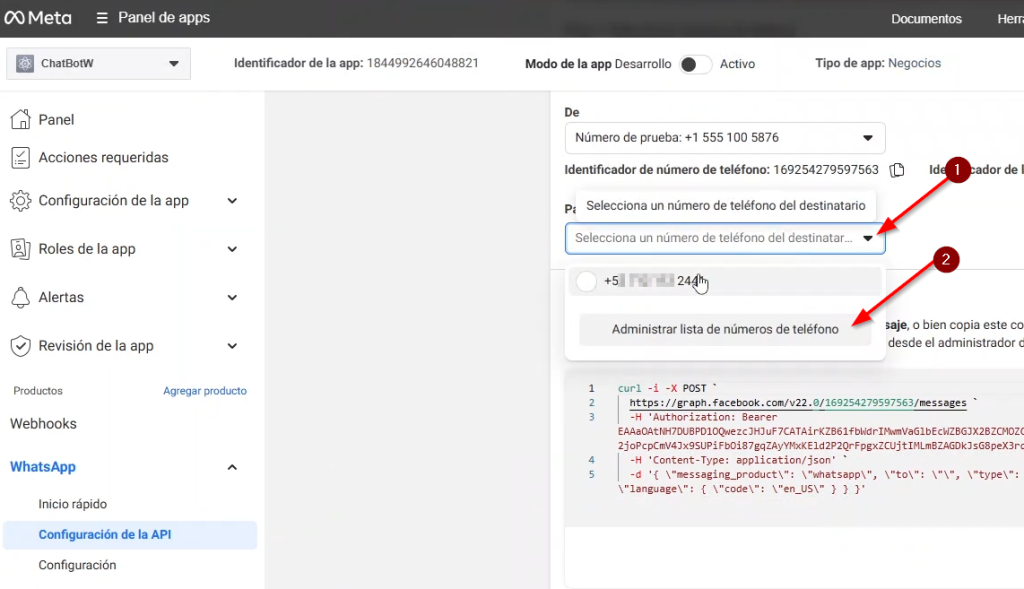
Task: Open the Número de prueba dropdown
Action: click(725, 138)
